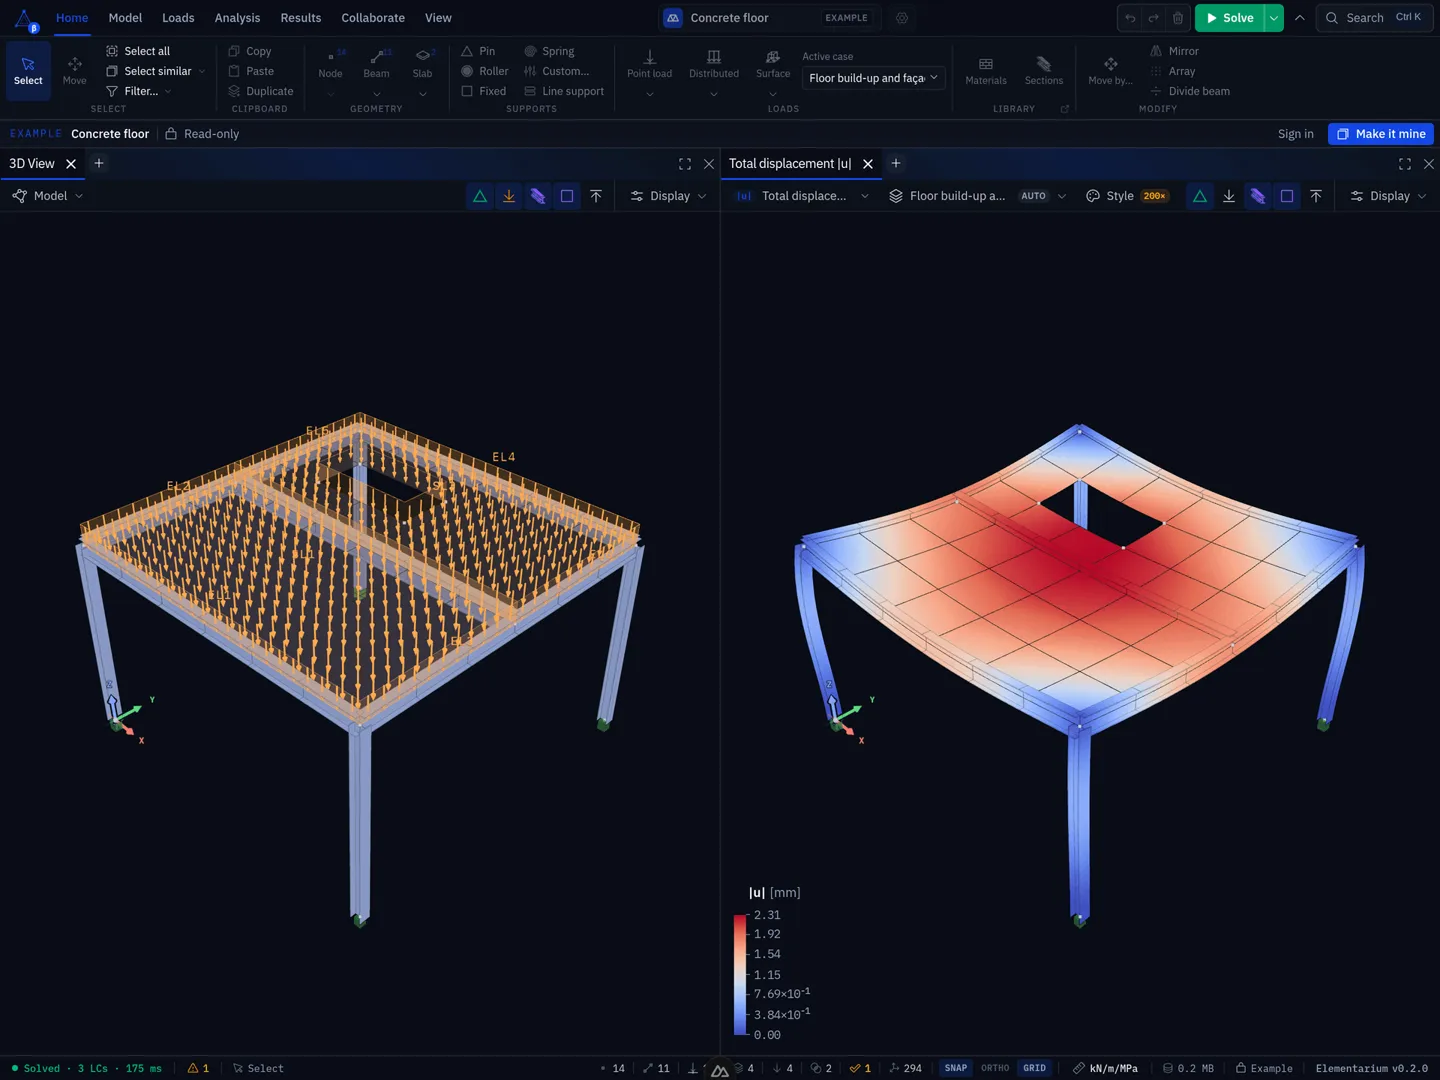Activate the Select tool
Screen dimensions: 1440x1080
[x=28, y=71]
